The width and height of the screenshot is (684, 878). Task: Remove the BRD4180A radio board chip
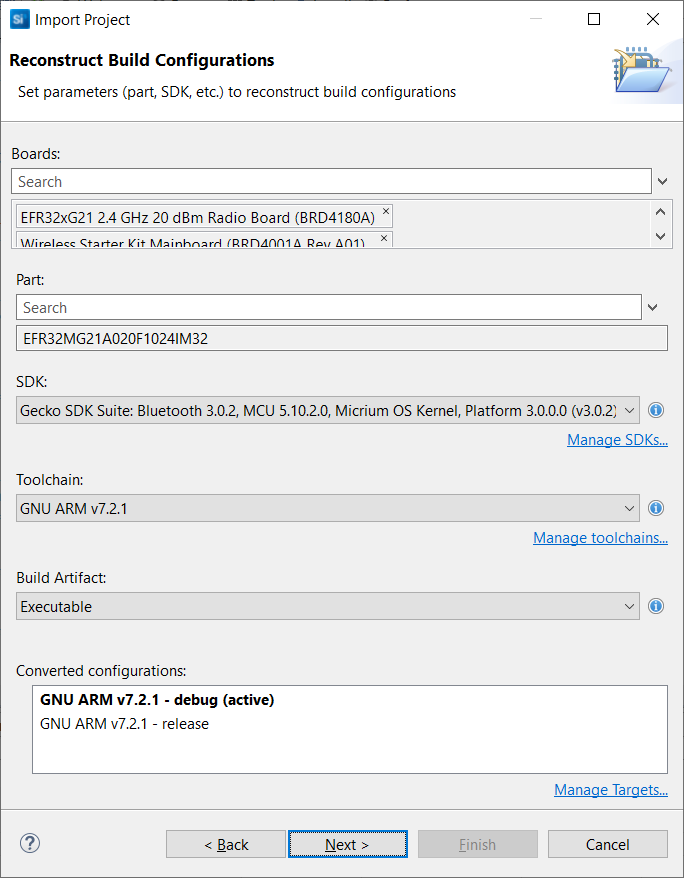385,212
